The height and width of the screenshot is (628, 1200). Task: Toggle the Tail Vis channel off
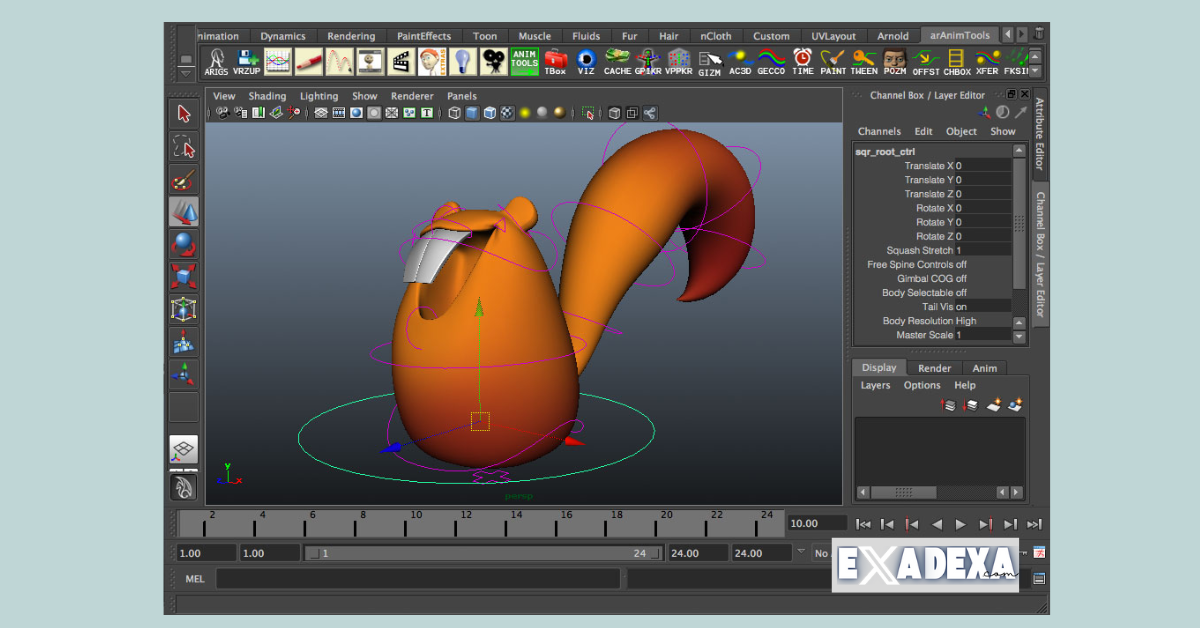960,307
